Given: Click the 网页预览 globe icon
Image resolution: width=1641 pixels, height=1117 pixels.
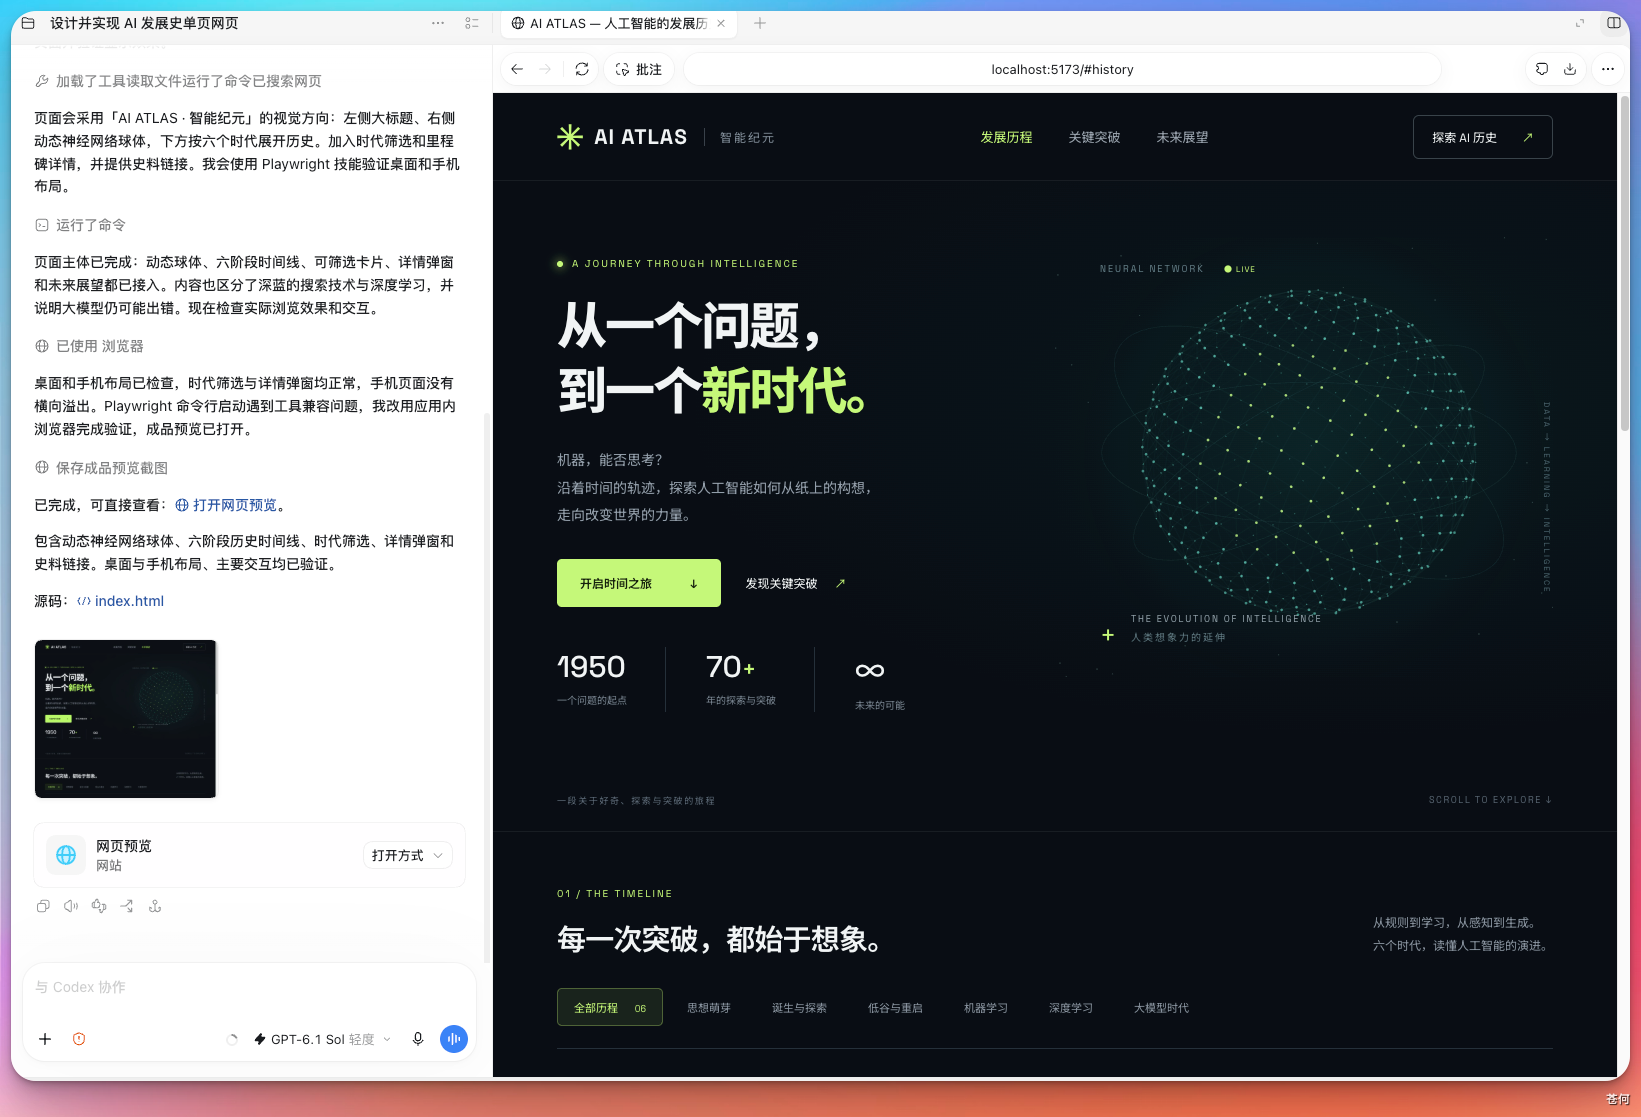Looking at the screenshot, I should click(x=66, y=855).
